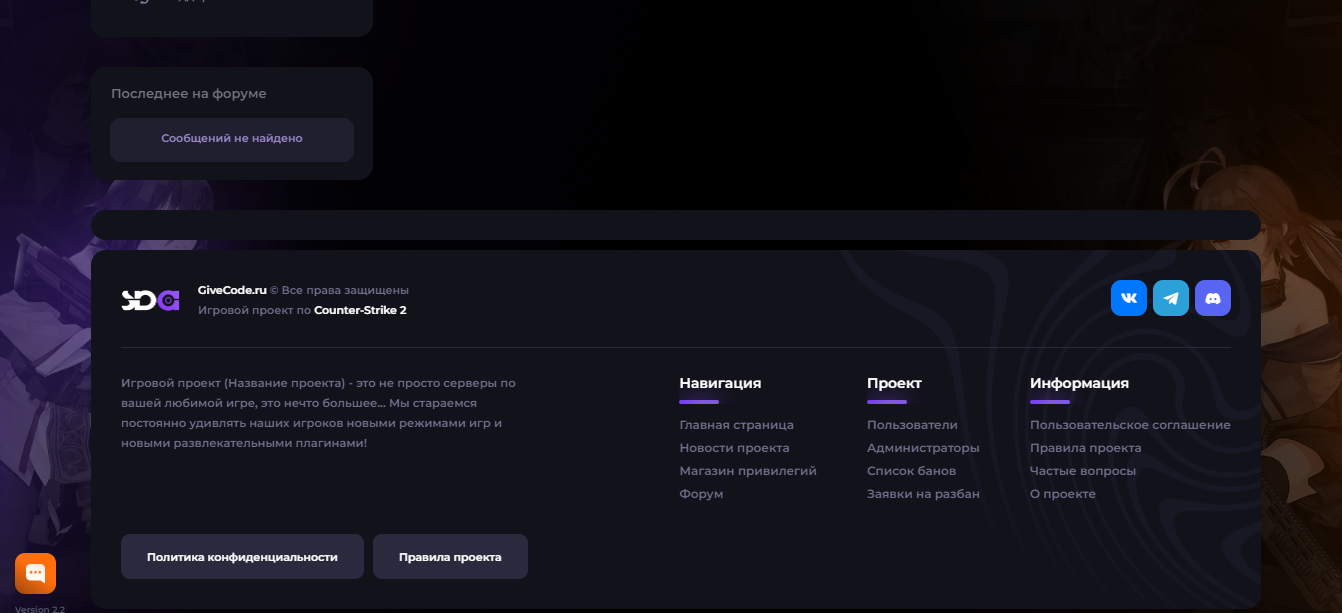This screenshot has width=1342, height=613.
Task: Open the orange chat widget icon
Action: click(35, 573)
